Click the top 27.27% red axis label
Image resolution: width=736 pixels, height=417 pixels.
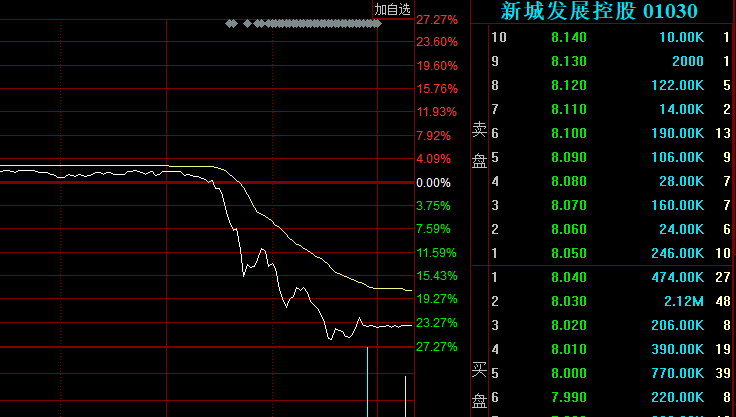coord(437,19)
